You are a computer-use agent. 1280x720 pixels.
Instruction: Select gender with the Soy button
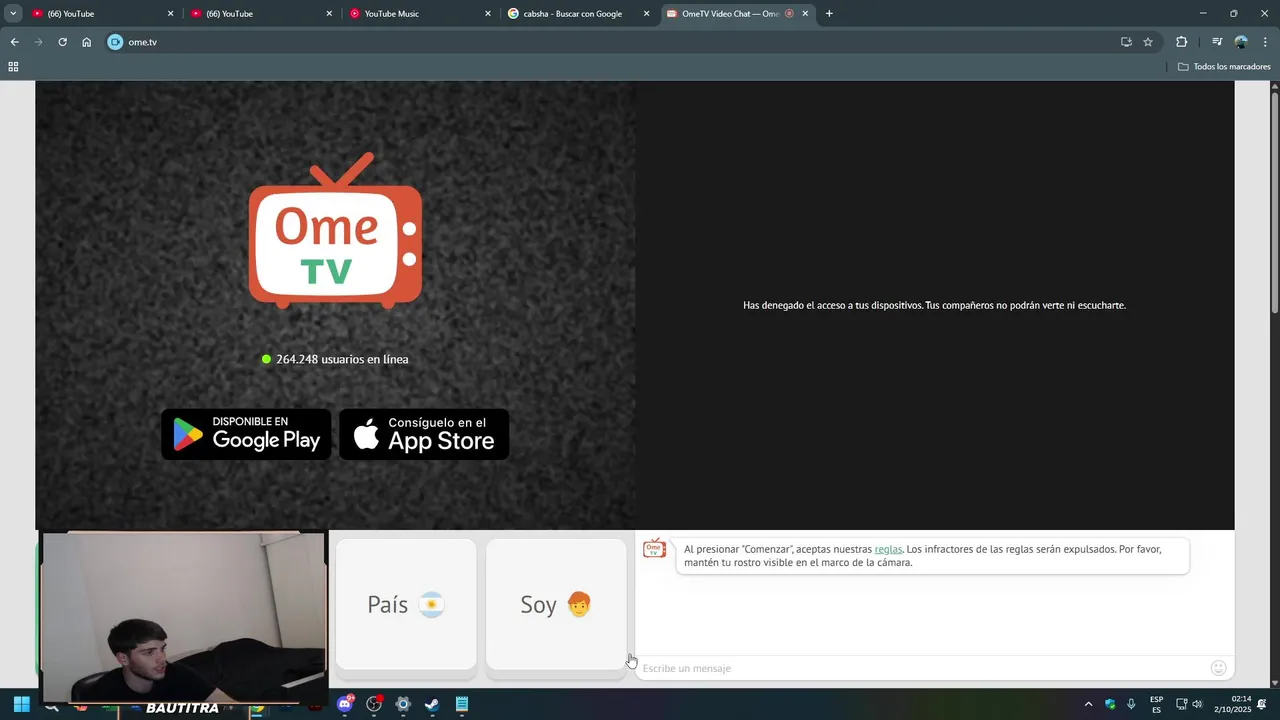tap(556, 604)
